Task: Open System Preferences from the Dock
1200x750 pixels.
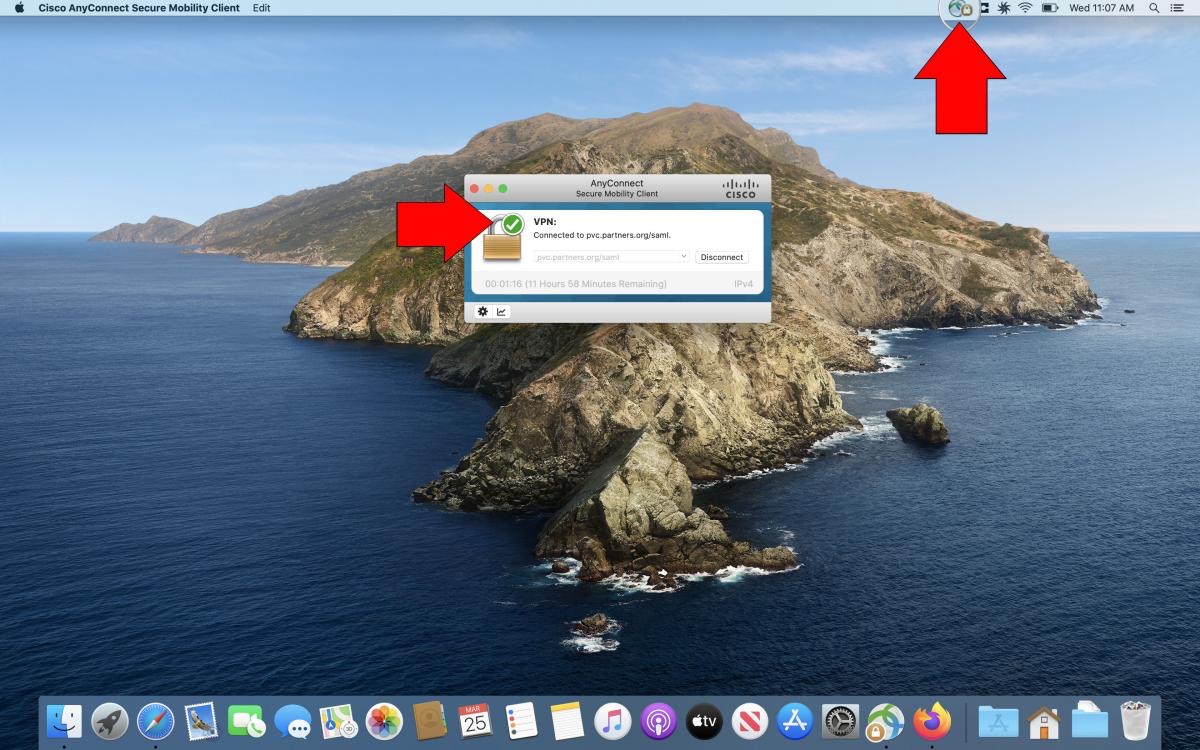Action: 841,720
